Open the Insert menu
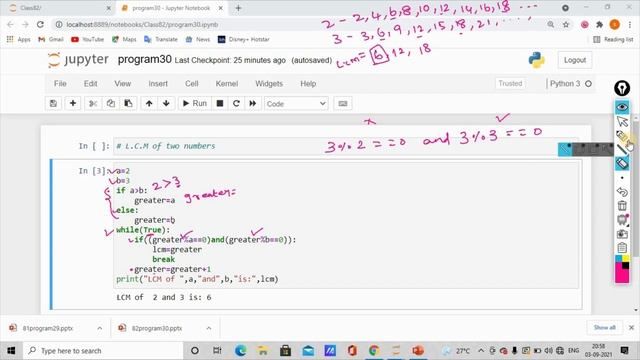This screenshot has width=640, height=360. 158,84
